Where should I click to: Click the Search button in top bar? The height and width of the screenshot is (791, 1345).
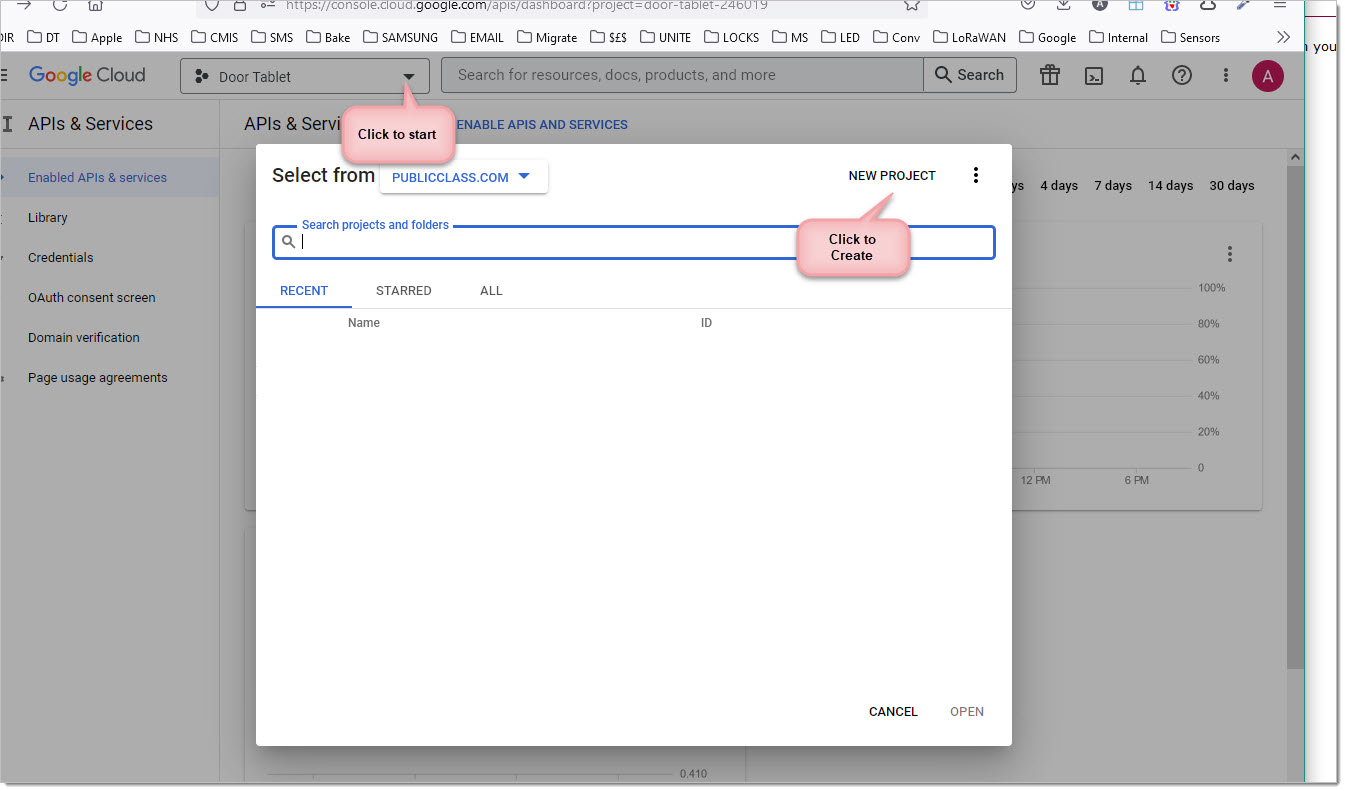[x=969, y=75]
